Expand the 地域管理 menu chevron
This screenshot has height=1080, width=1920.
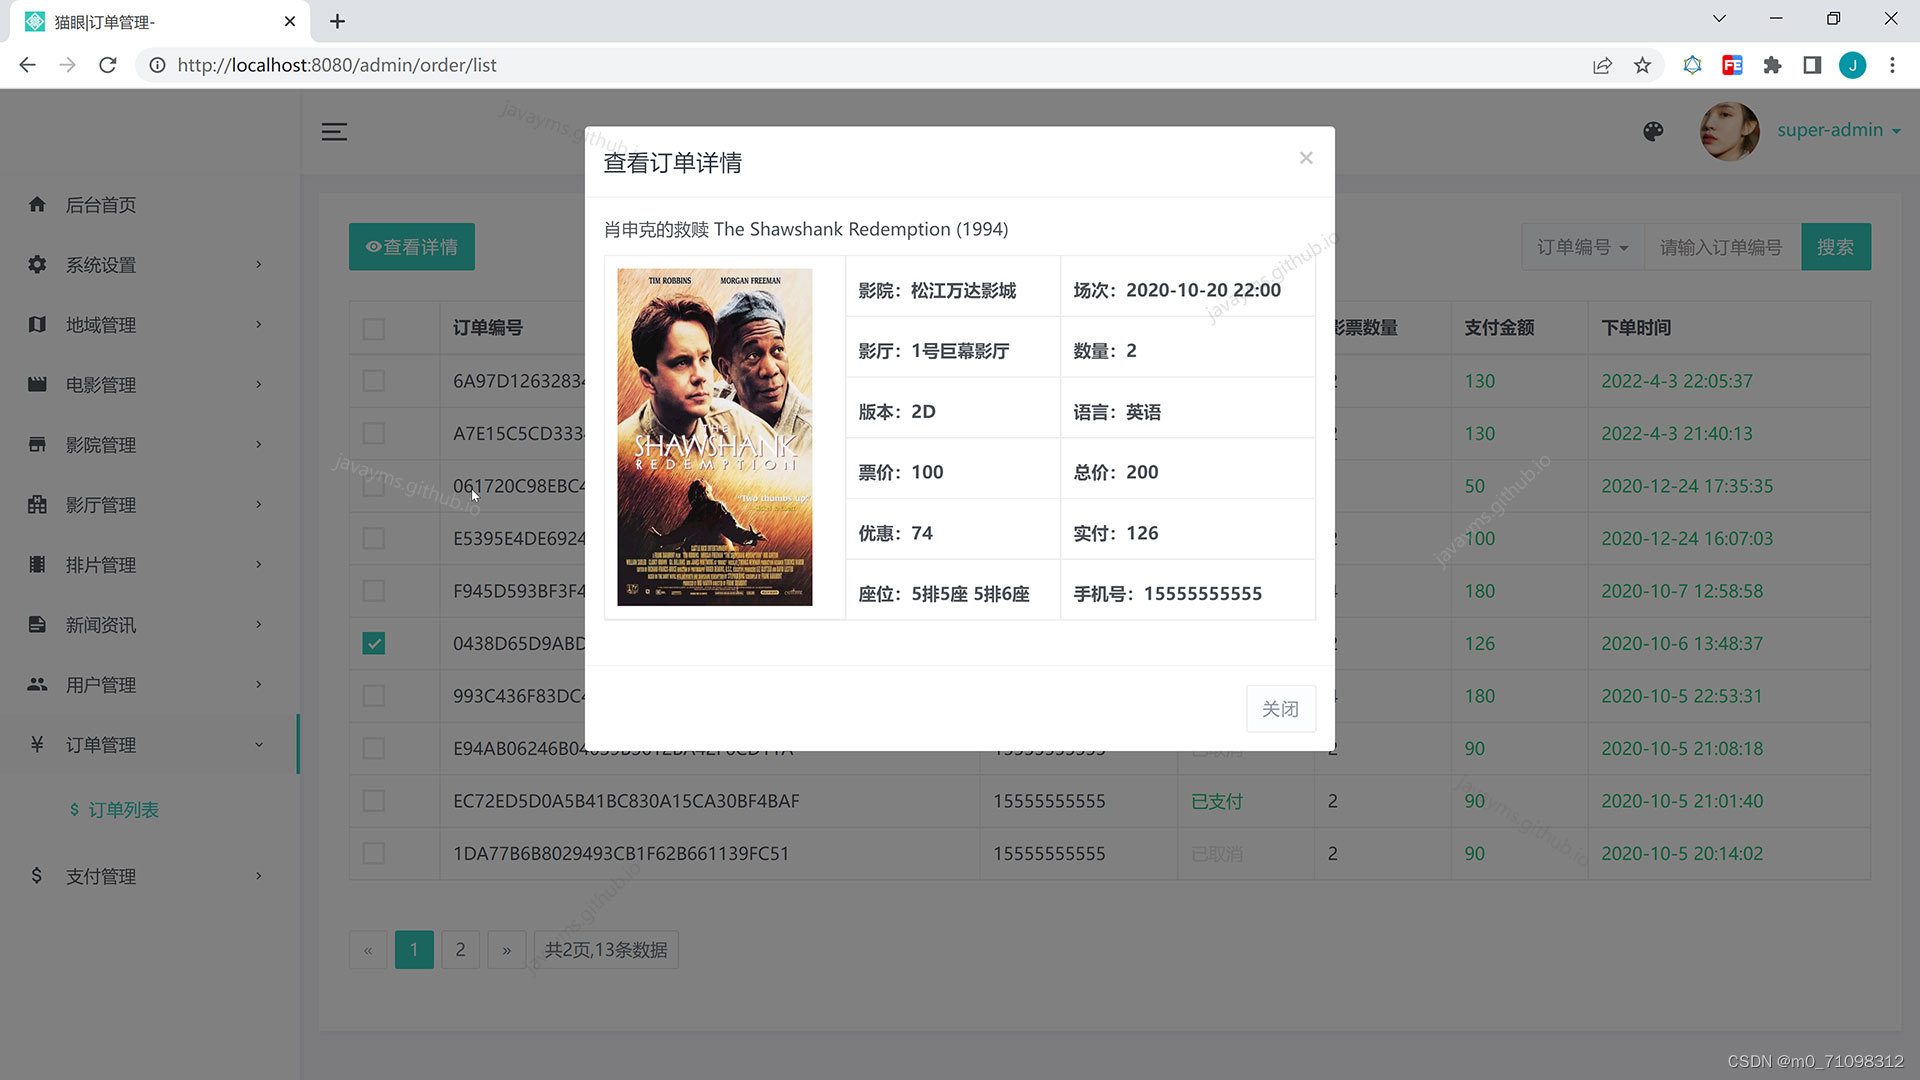pos(258,324)
